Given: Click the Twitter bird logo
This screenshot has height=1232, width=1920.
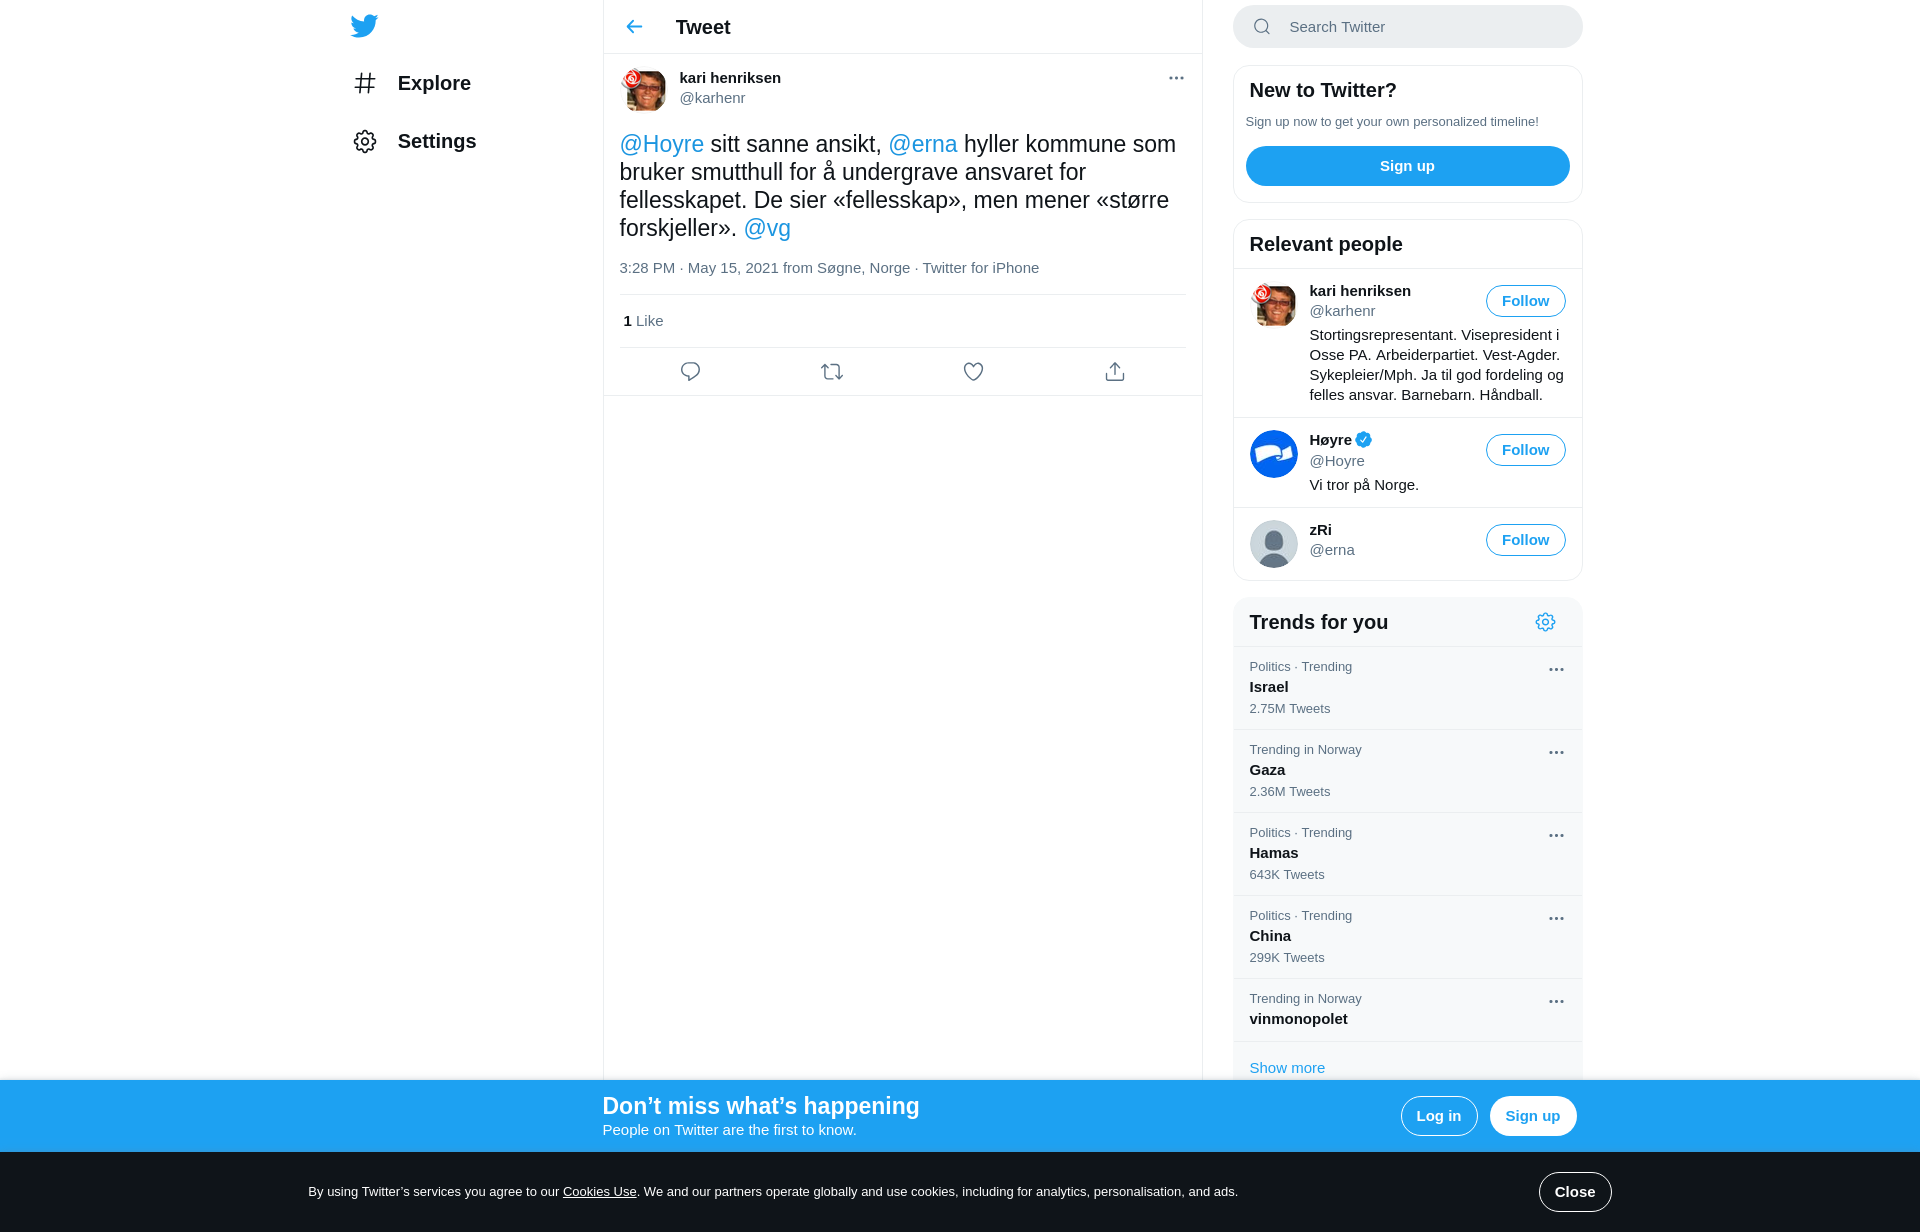Looking at the screenshot, I should point(364,26).
